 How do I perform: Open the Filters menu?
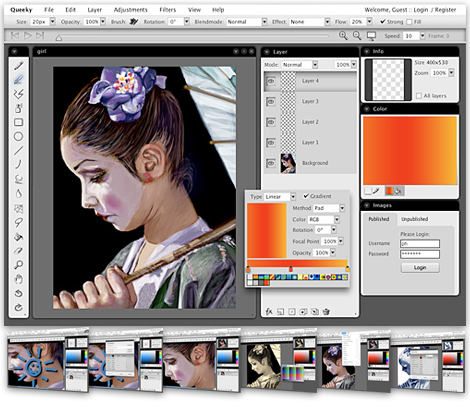[x=167, y=10]
